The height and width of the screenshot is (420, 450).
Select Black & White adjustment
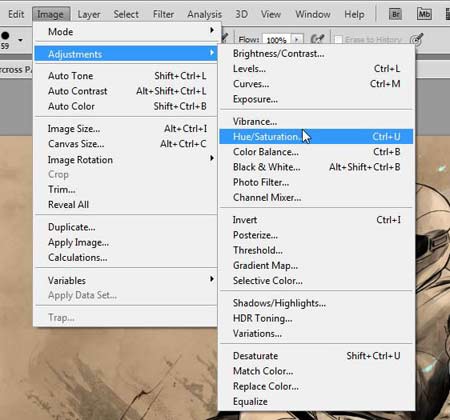pos(316,167)
